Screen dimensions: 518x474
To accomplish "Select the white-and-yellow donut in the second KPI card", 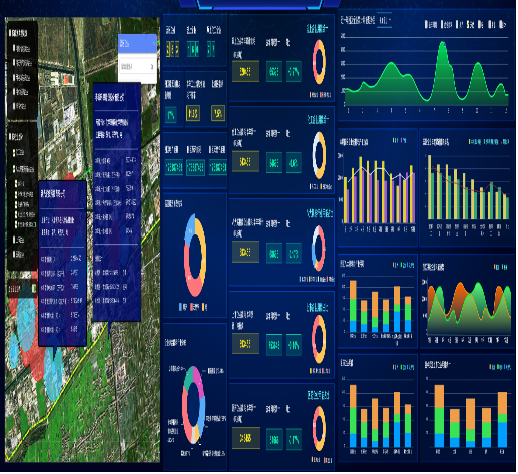I will 320,155.
